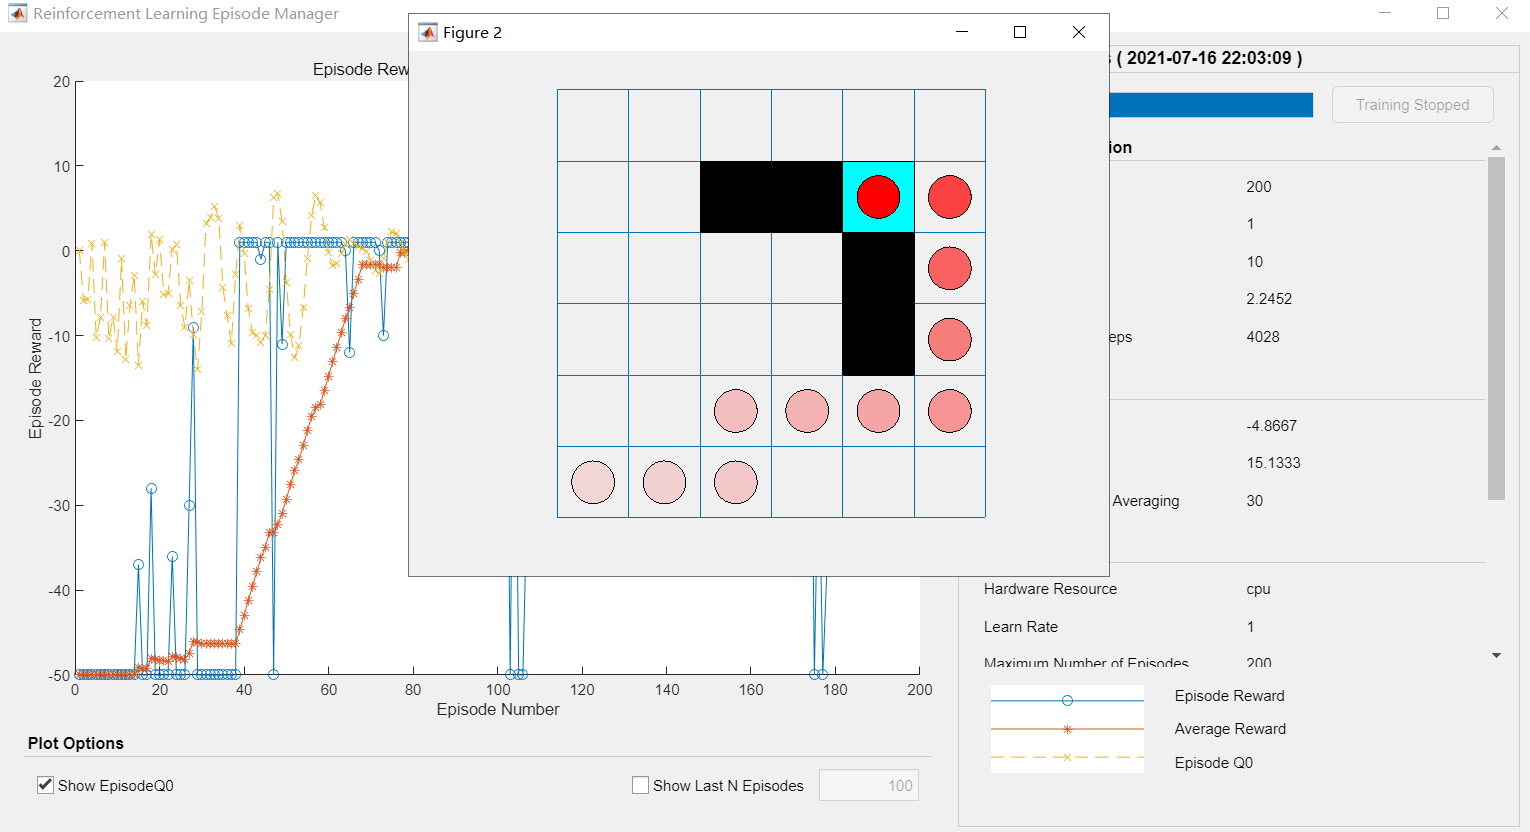Viewport: 1530px width, 832px height.
Task: Click the up arrow of the right panel scrollbar
Action: (x=1496, y=146)
